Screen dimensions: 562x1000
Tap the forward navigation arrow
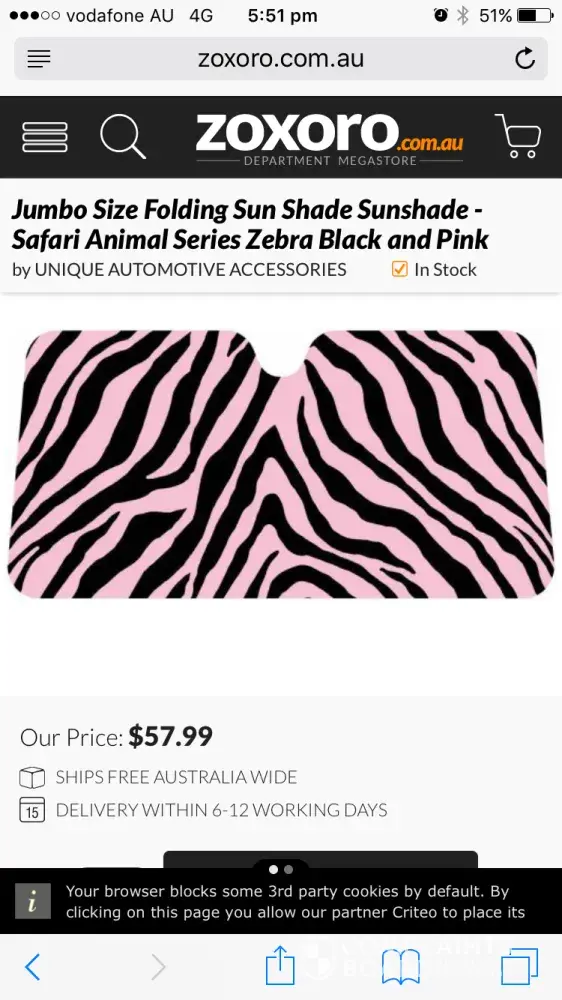(x=158, y=967)
